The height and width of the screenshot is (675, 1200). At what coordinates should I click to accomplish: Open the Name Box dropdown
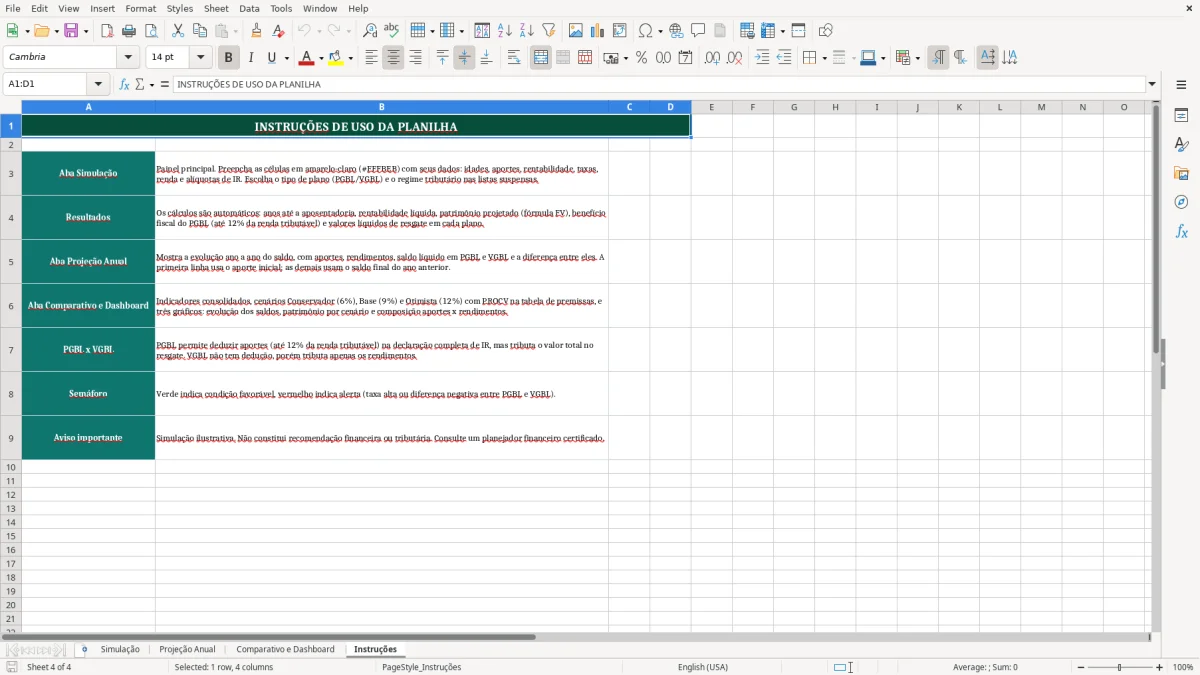tap(98, 85)
